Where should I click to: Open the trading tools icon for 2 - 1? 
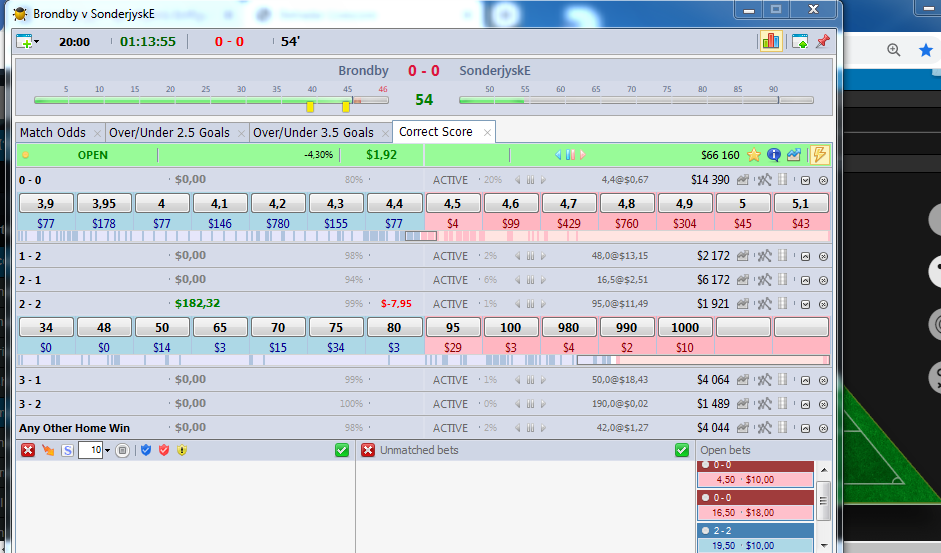(x=764, y=280)
